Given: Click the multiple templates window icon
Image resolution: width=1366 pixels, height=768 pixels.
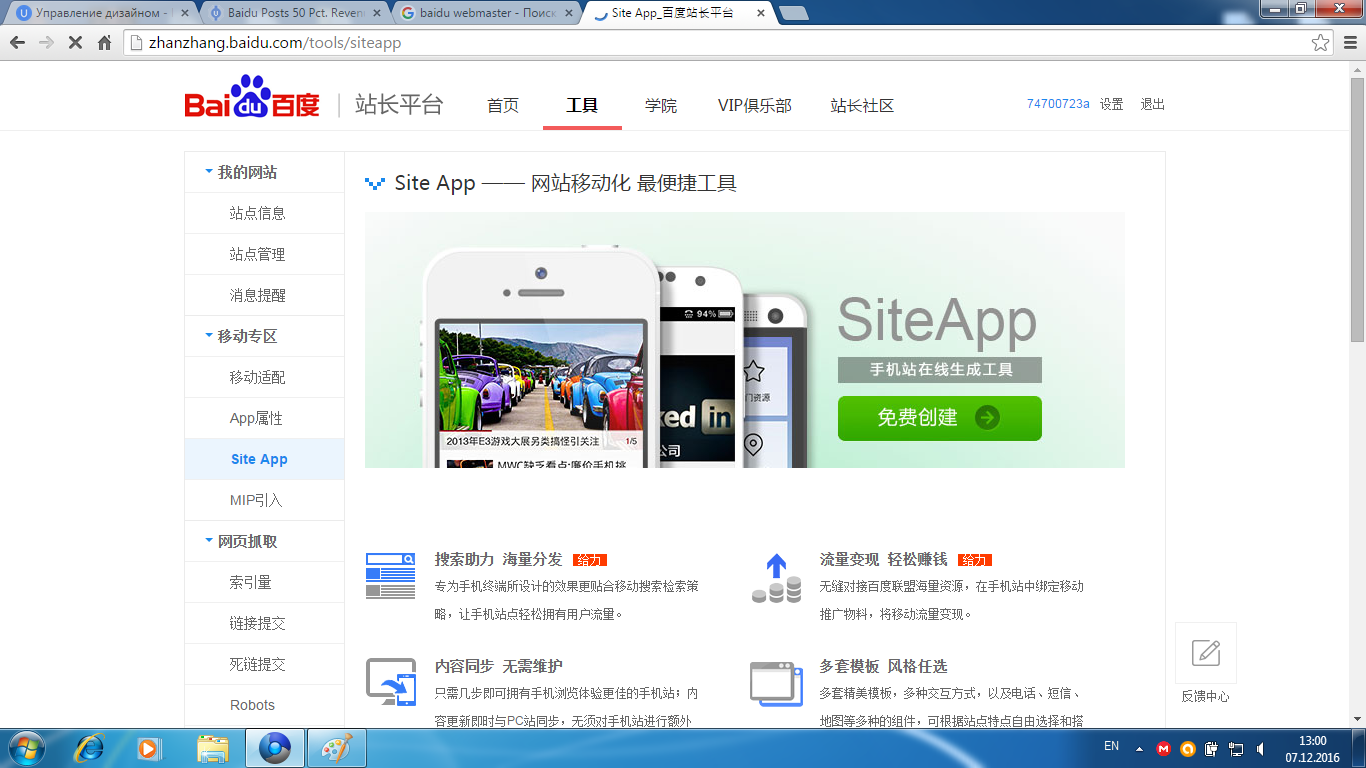Looking at the screenshot, I should 776,683.
